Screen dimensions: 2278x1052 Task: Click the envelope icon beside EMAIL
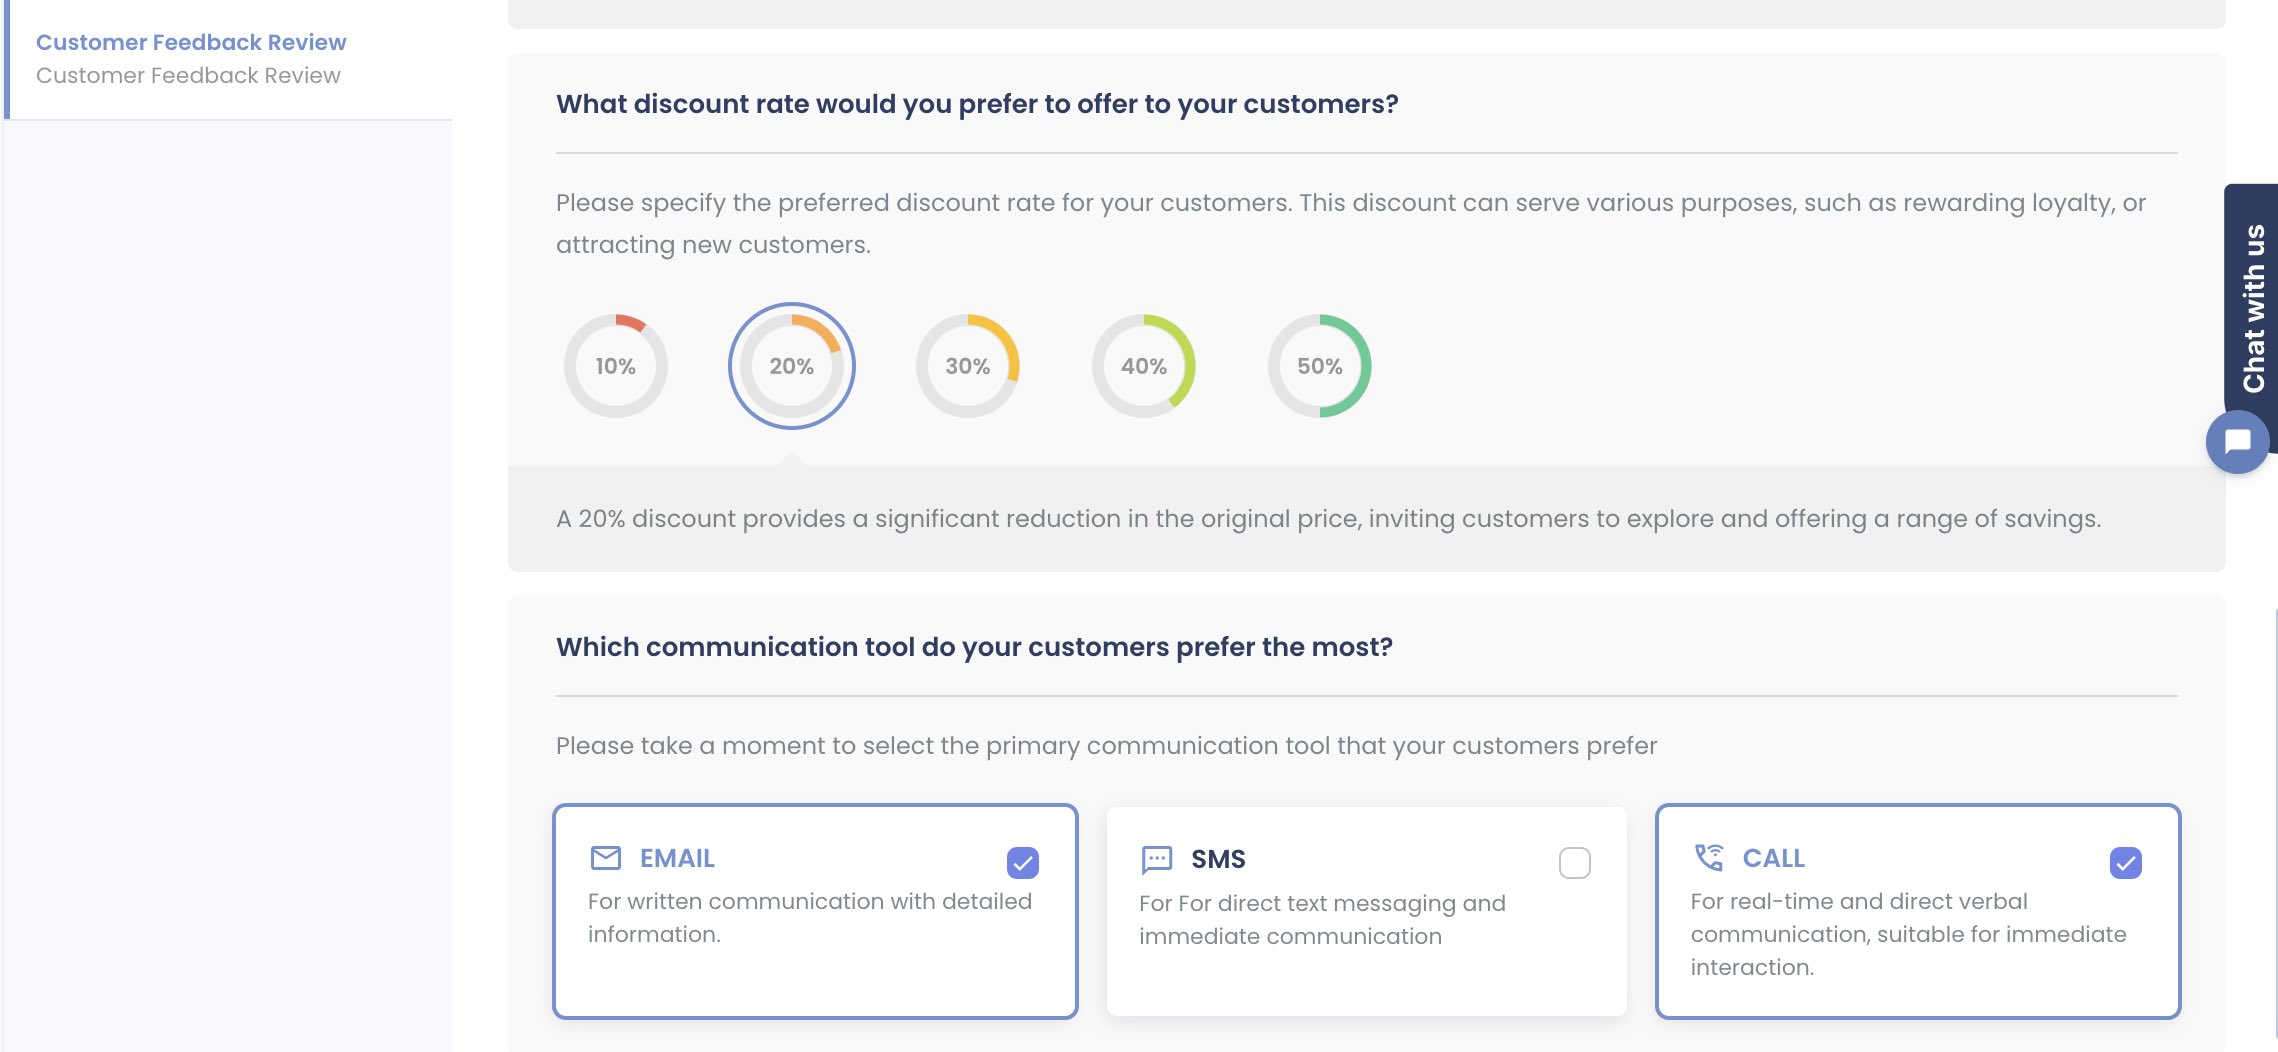pos(606,858)
